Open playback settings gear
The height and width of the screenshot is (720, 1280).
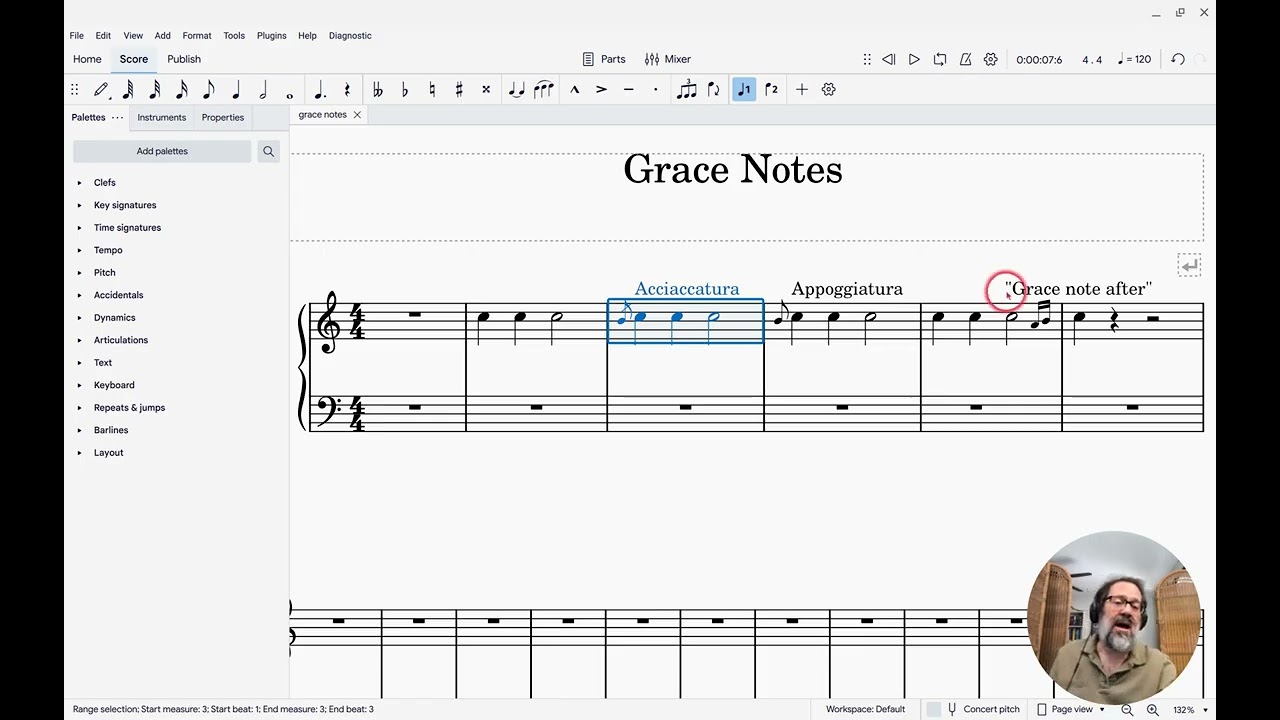click(990, 59)
